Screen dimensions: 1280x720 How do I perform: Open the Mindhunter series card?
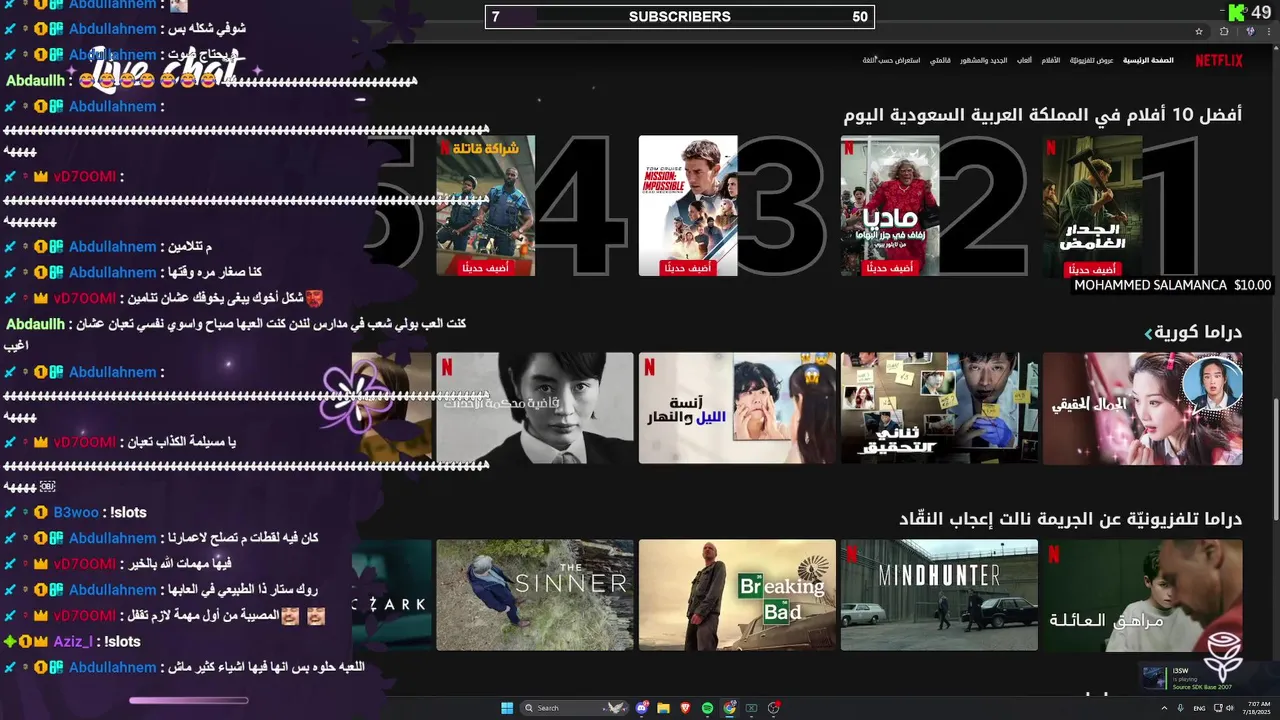(939, 595)
